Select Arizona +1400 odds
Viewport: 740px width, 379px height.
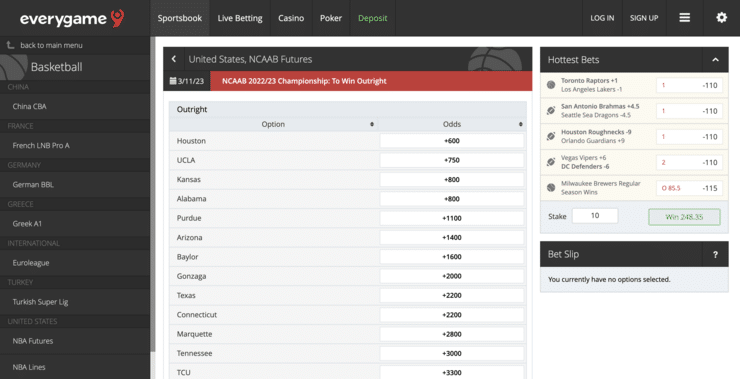click(x=452, y=237)
